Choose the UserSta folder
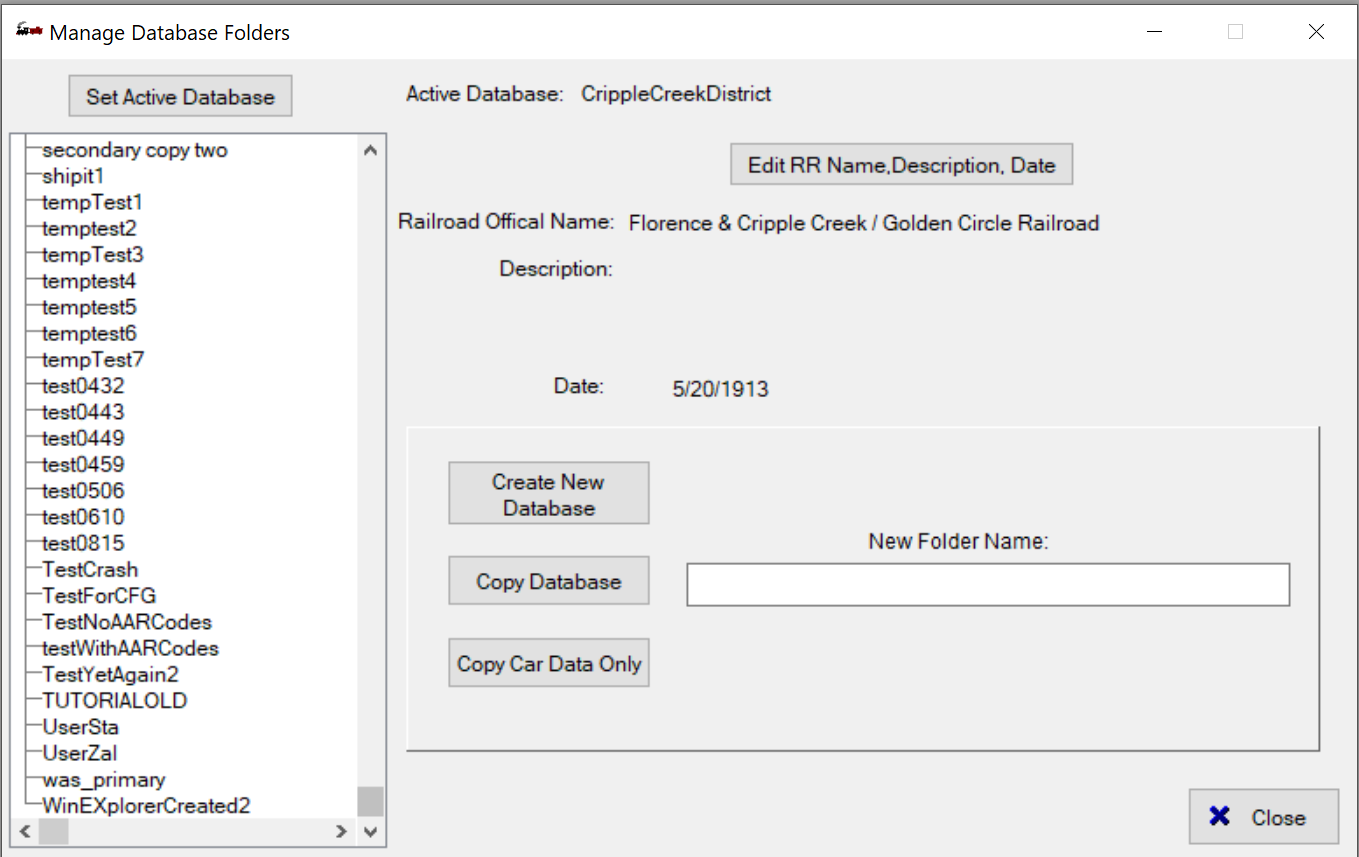This screenshot has height=857, width=1359. pyautogui.click(x=80, y=727)
